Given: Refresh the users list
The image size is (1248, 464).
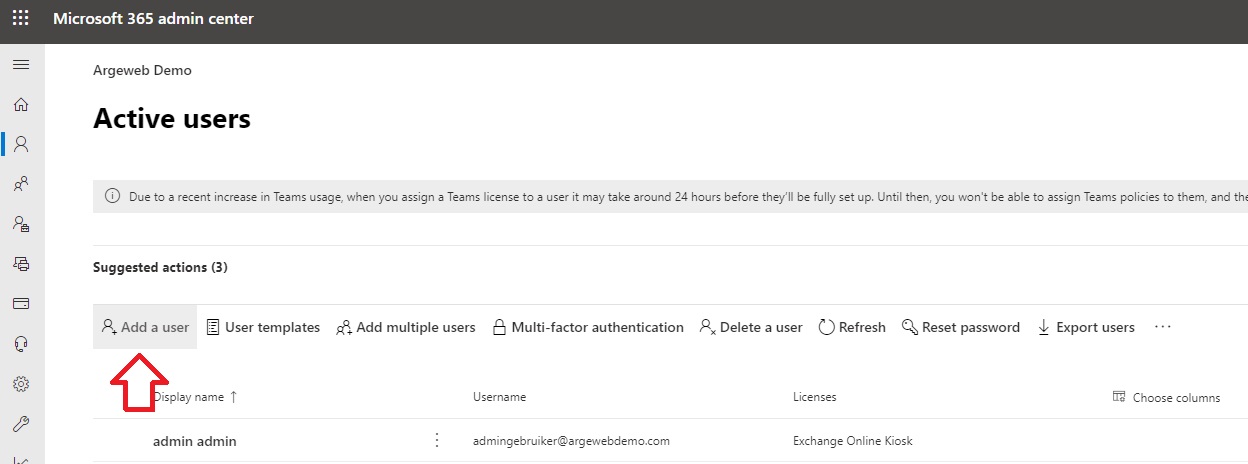Looking at the screenshot, I should click(852, 327).
